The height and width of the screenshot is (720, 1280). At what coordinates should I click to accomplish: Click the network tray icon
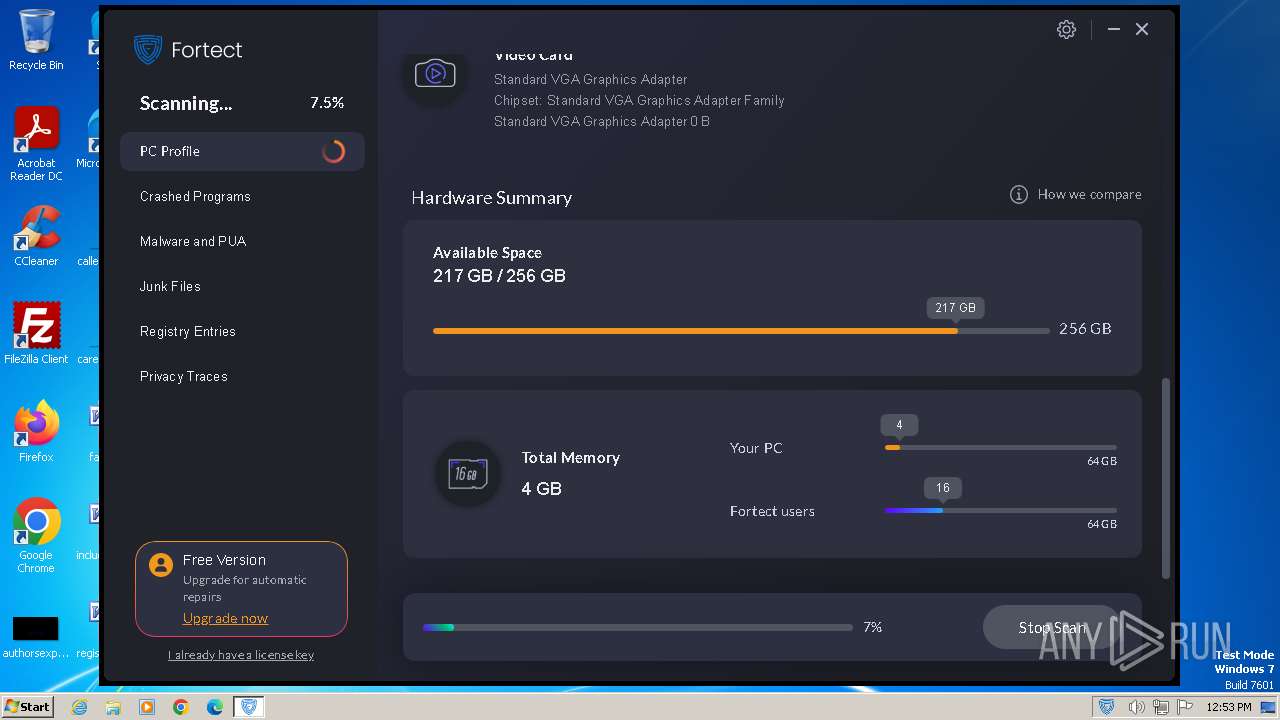1160,707
